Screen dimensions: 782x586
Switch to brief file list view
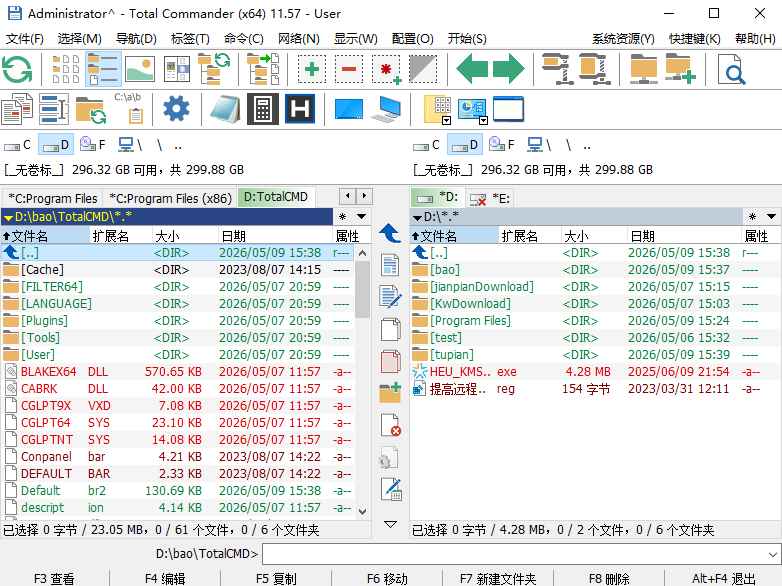pyautogui.click(x=65, y=69)
